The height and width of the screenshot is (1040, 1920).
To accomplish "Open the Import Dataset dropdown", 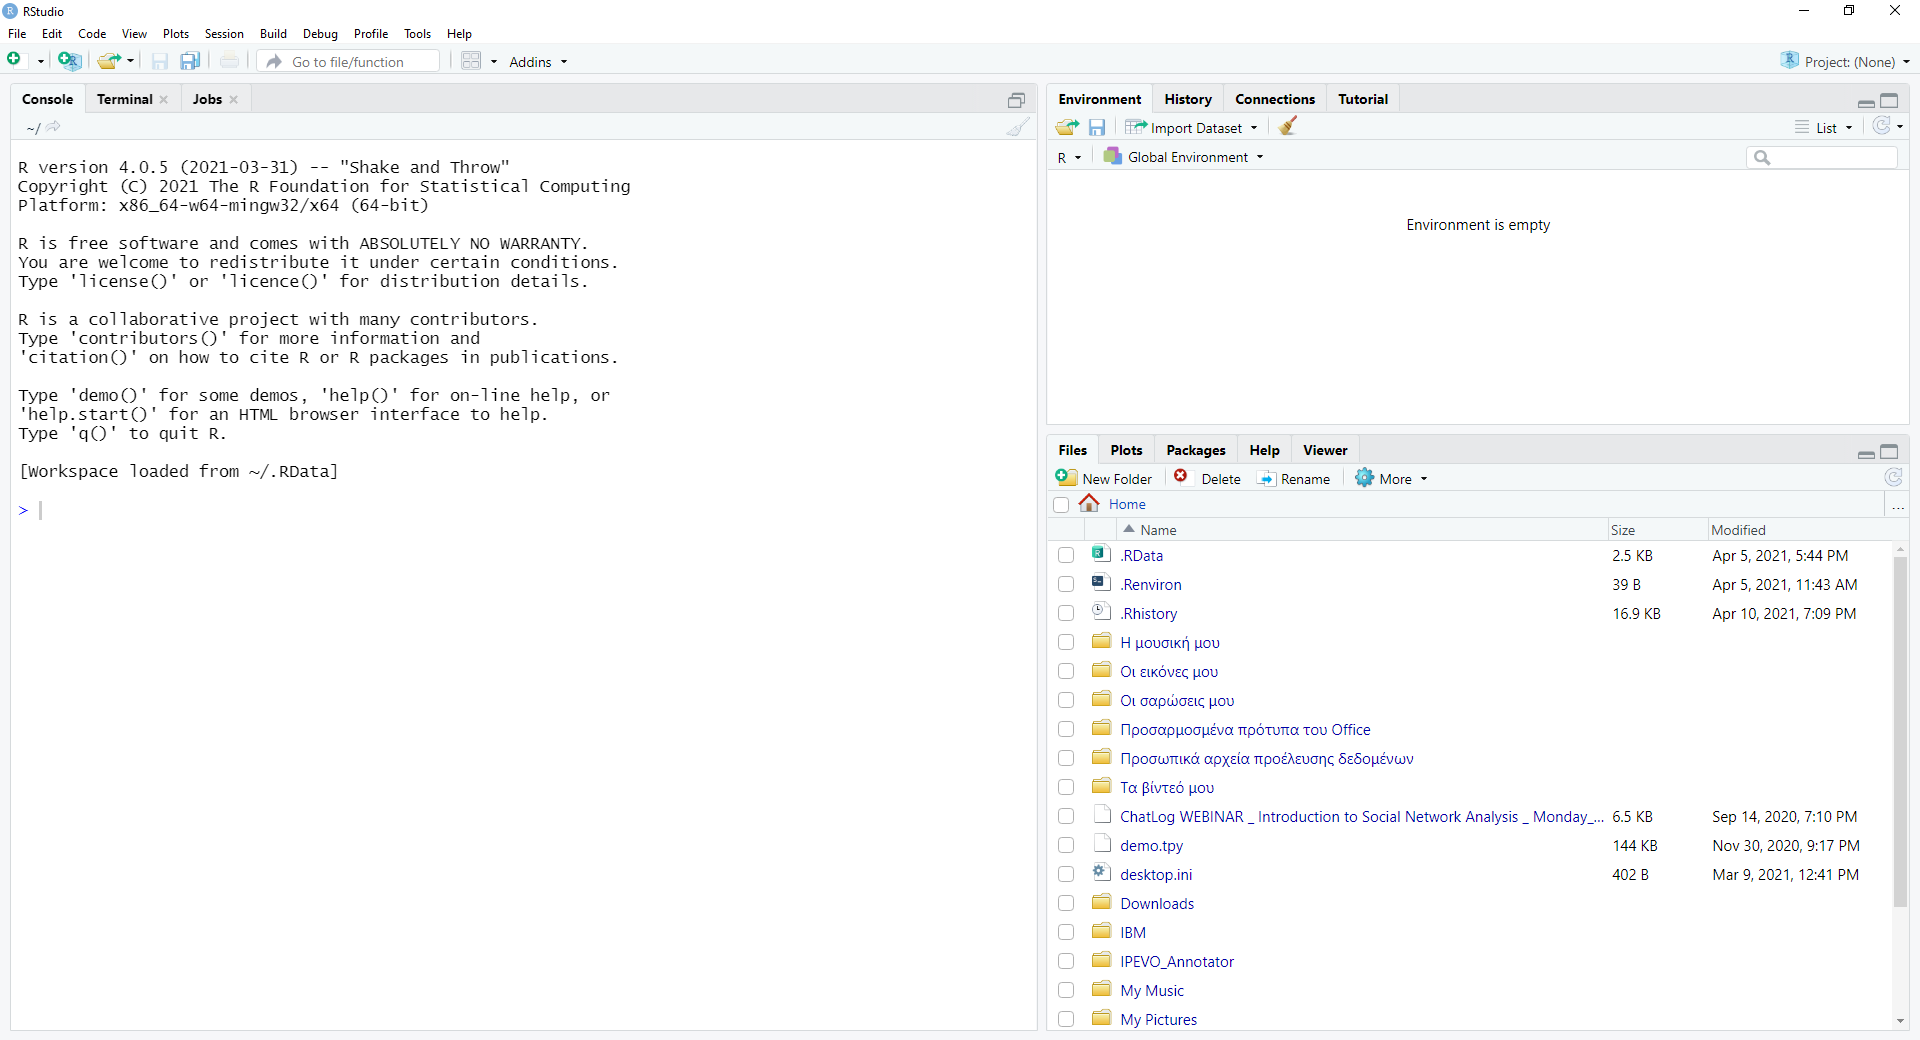I will tap(1192, 128).
